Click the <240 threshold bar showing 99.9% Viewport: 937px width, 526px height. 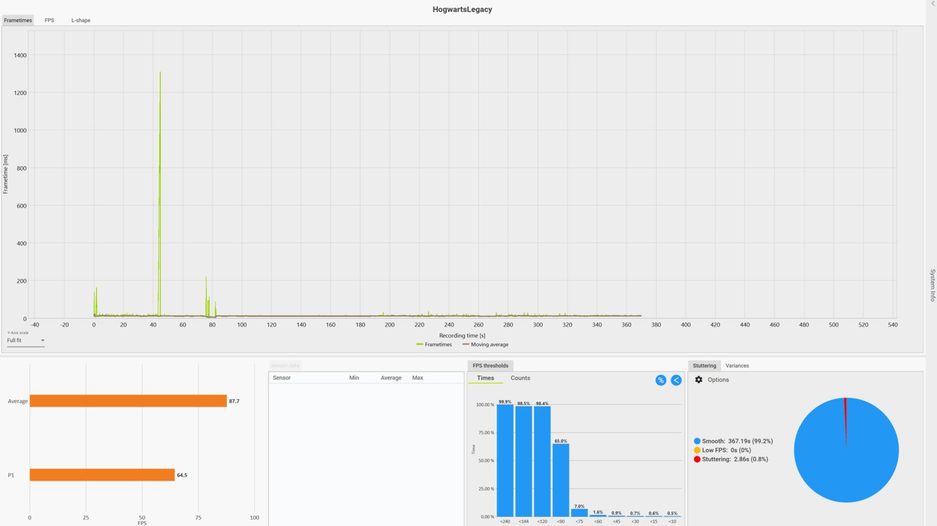coord(505,461)
